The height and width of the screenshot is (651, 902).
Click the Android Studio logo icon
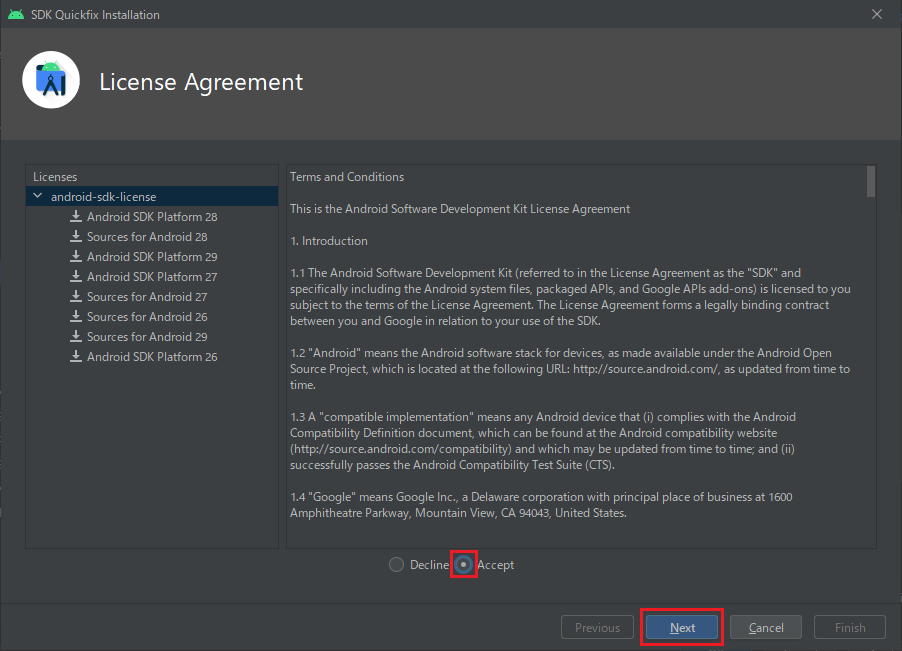(51, 80)
